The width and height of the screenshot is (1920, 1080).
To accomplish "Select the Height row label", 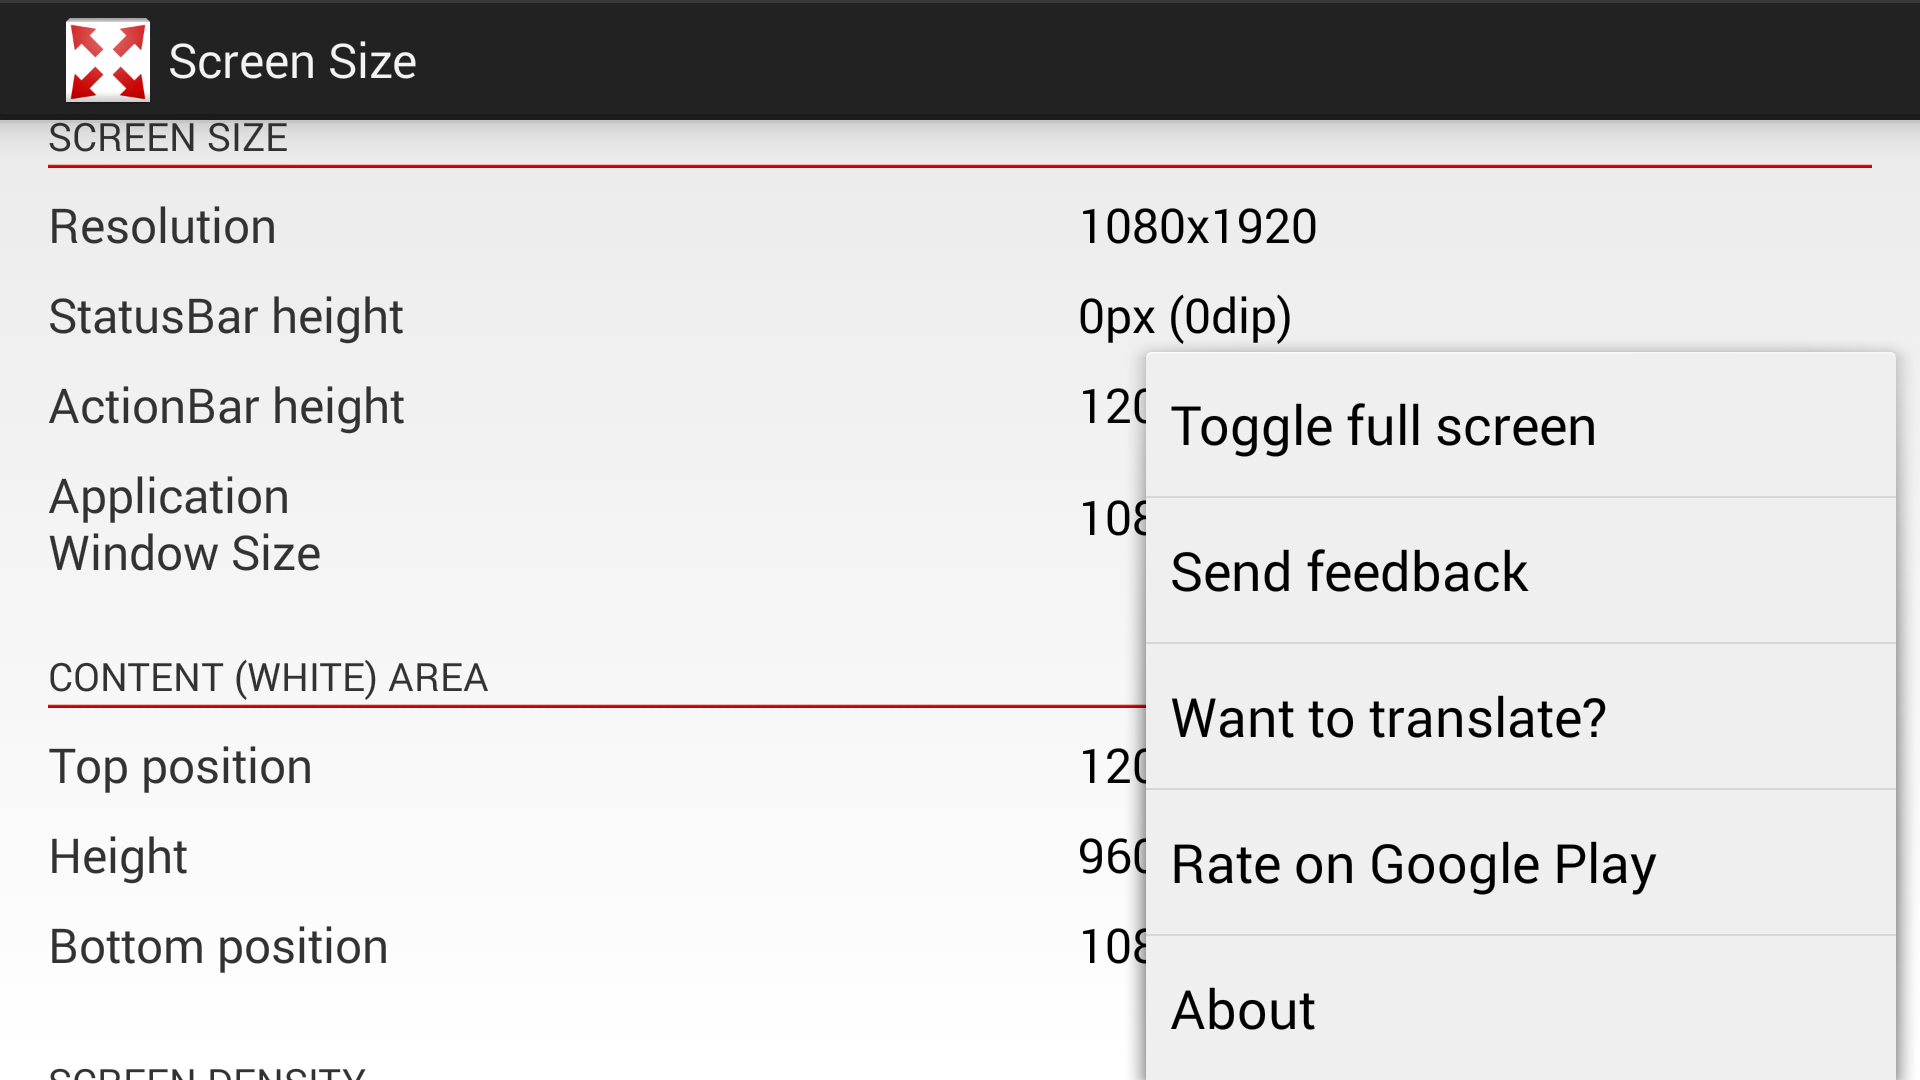I will (x=118, y=857).
